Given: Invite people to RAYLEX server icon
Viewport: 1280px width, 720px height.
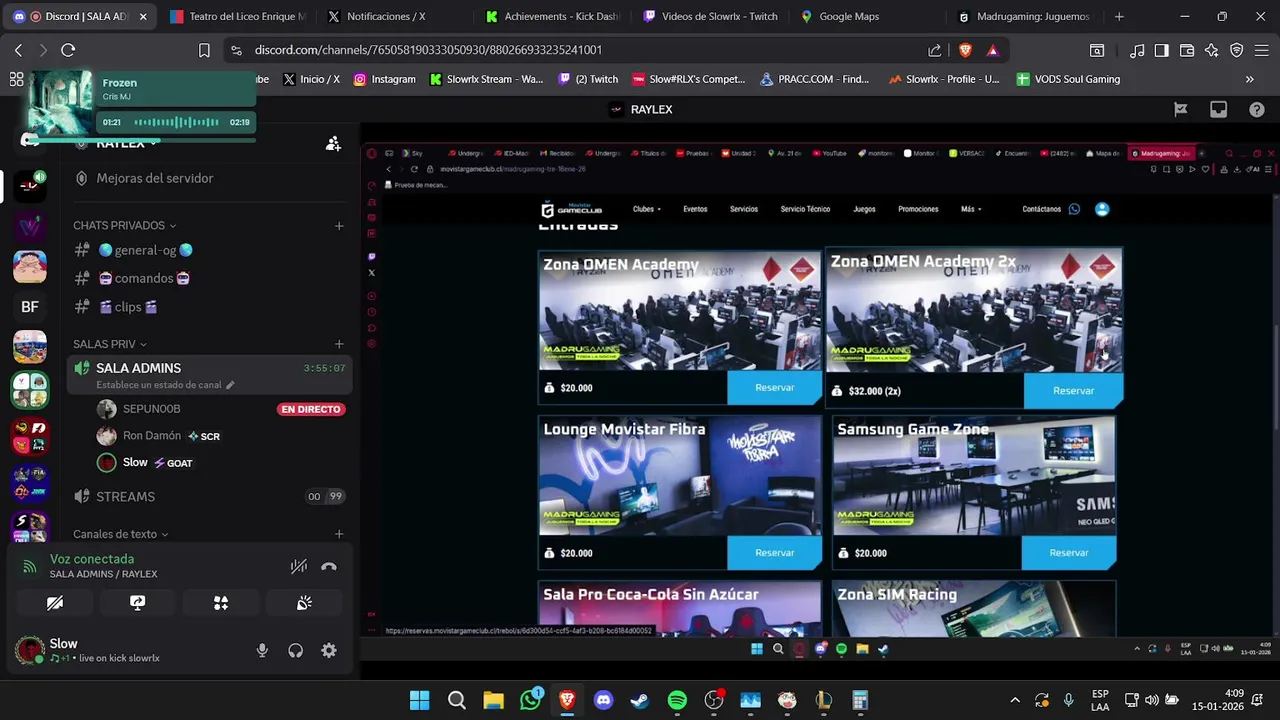Looking at the screenshot, I should [x=333, y=144].
